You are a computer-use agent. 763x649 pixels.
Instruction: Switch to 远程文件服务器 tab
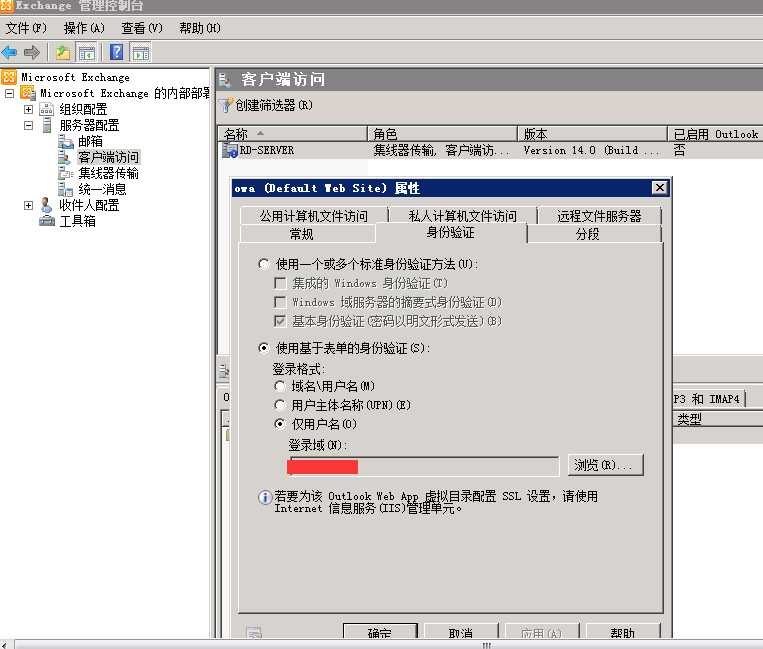(x=600, y=216)
